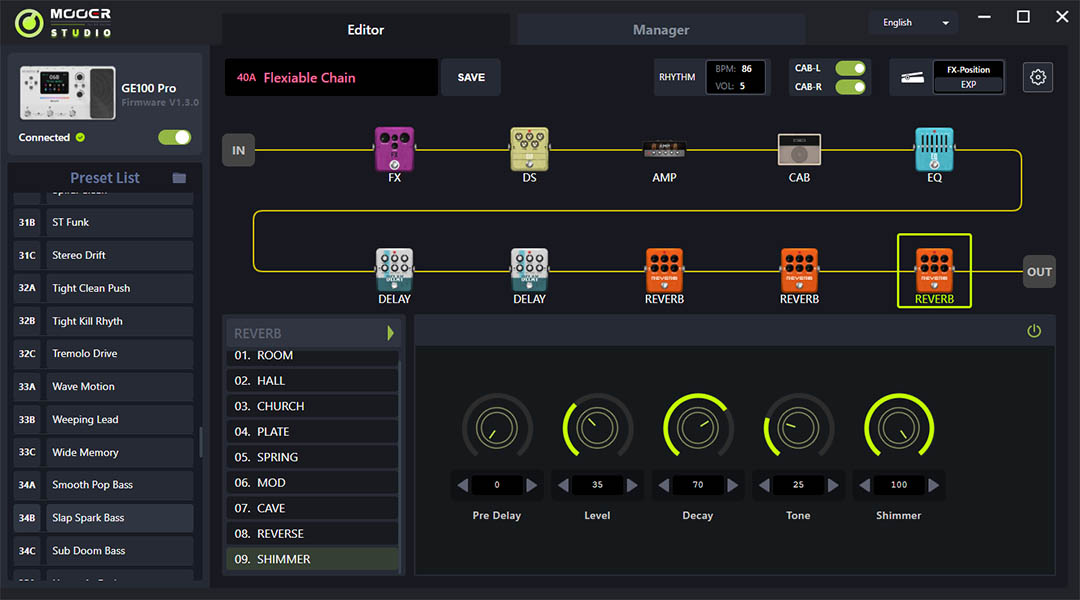Click the SAVE button
This screenshot has width=1080, height=600.
pyautogui.click(x=471, y=77)
